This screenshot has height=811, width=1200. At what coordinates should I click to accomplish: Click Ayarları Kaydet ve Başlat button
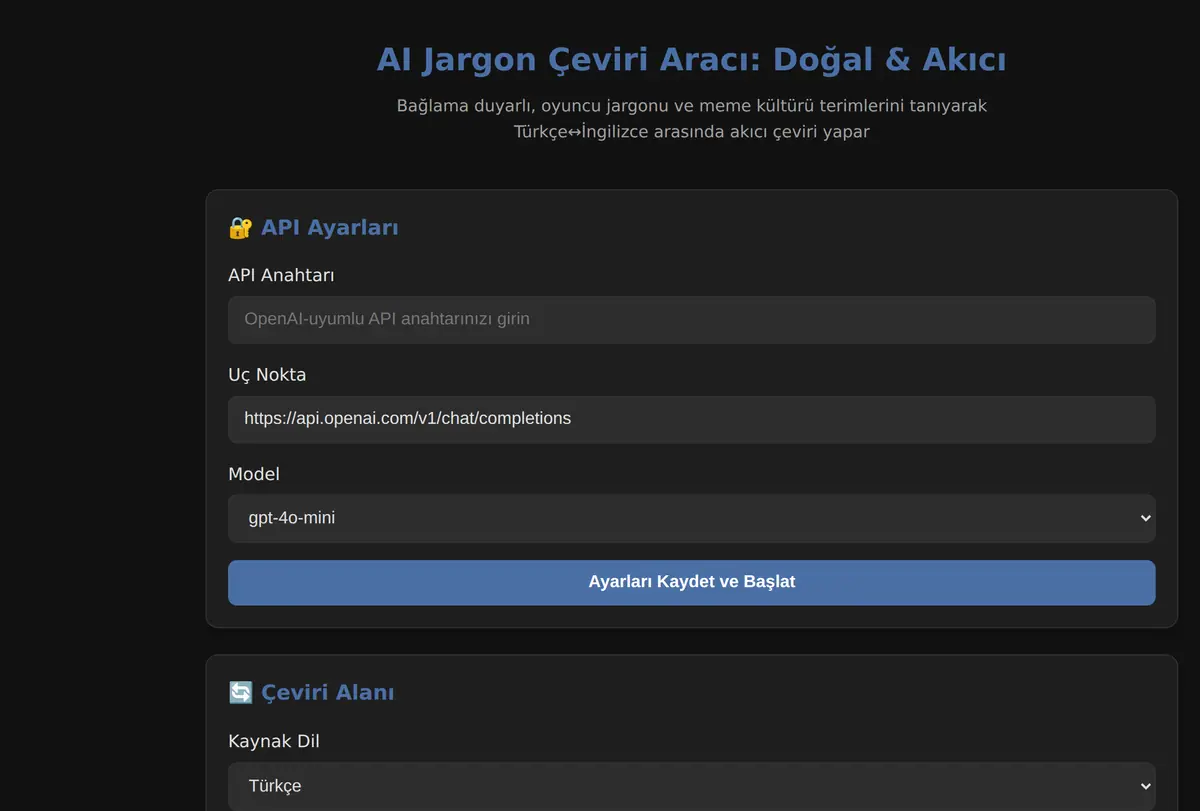coord(691,582)
